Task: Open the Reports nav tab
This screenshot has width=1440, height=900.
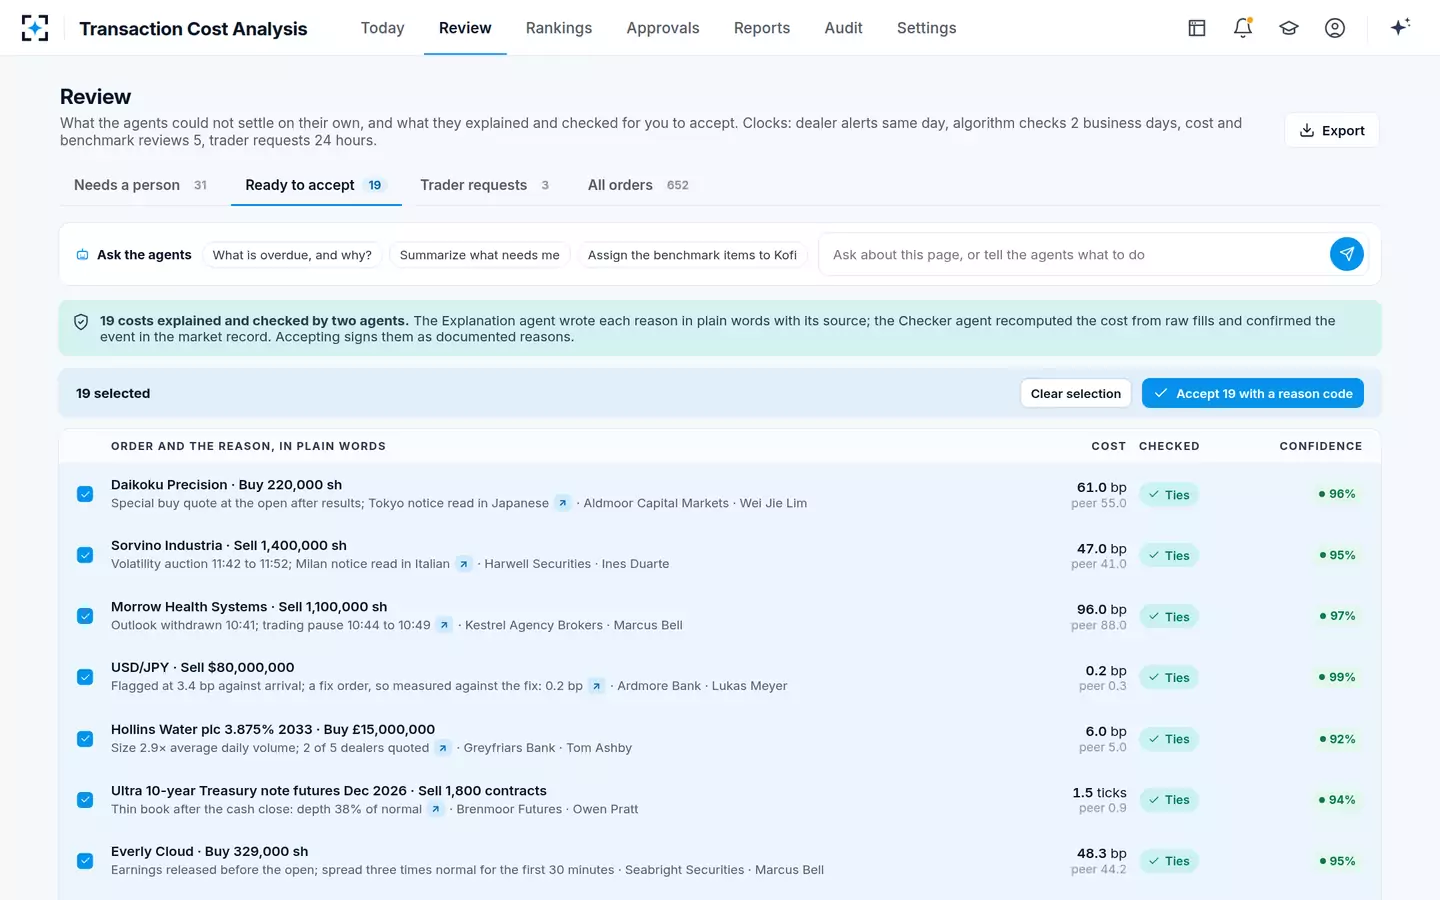Action: coord(762,28)
